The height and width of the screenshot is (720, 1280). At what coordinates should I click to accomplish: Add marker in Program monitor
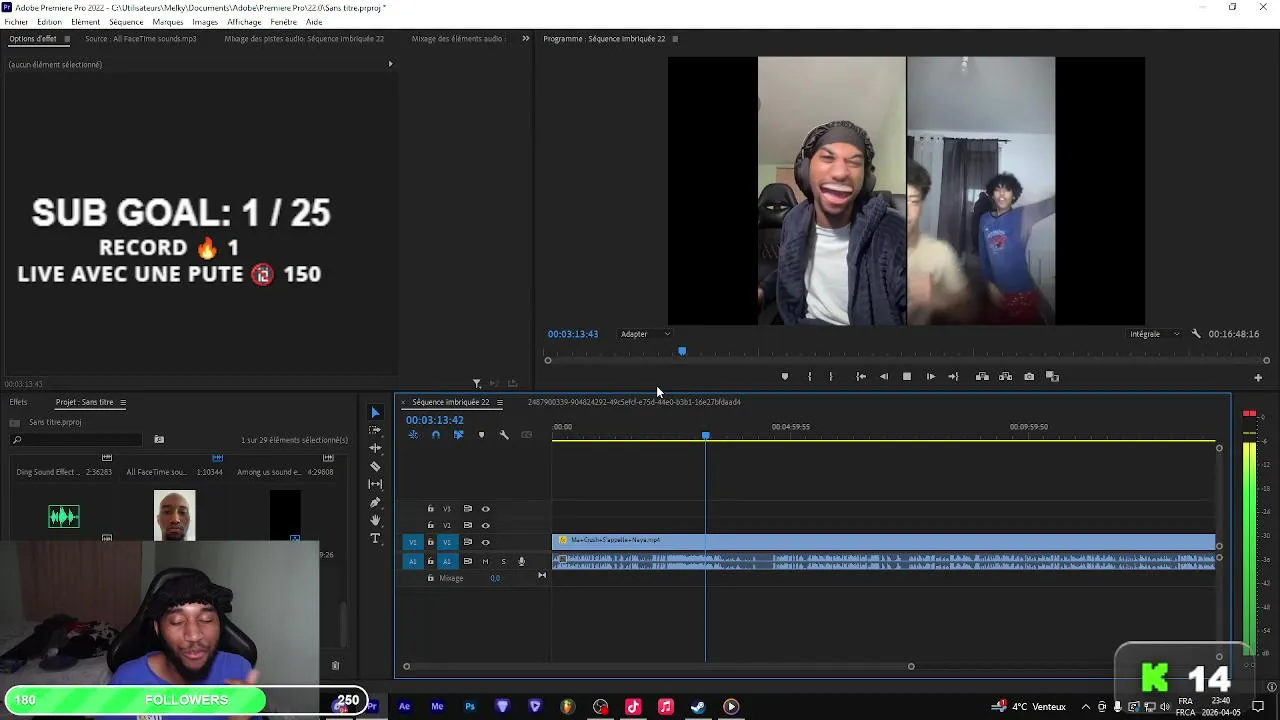pyautogui.click(x=785, y=377)
